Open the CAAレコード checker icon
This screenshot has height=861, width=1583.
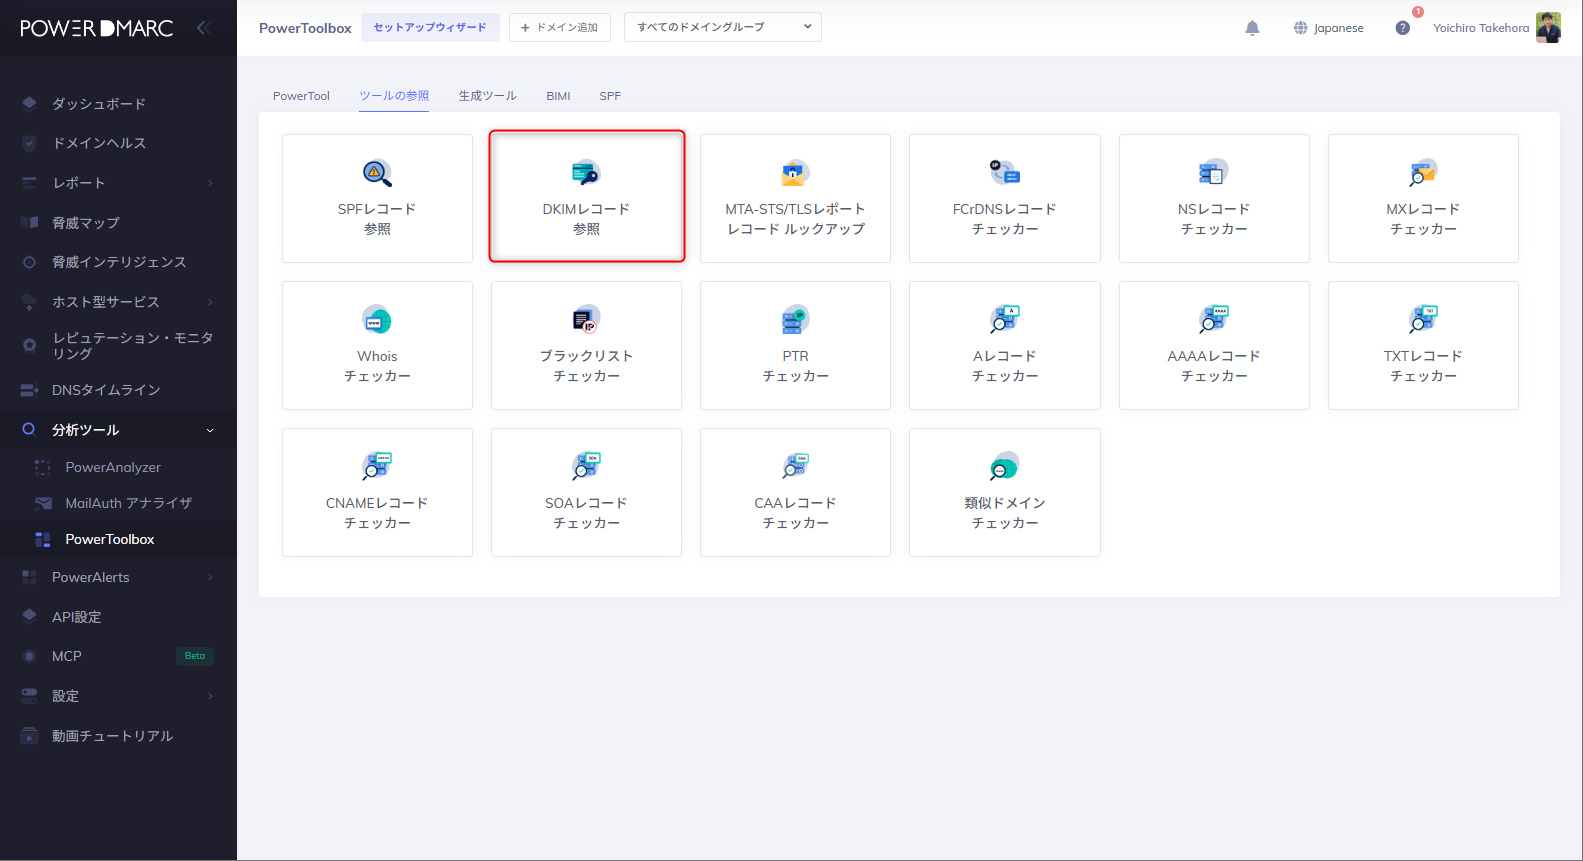pyautogui.click(x=795, y=467)
